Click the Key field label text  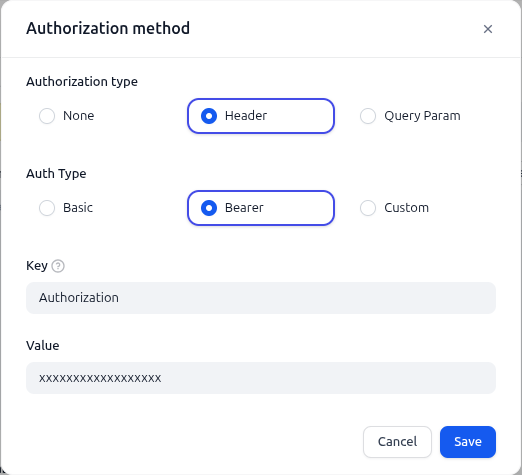37,266
